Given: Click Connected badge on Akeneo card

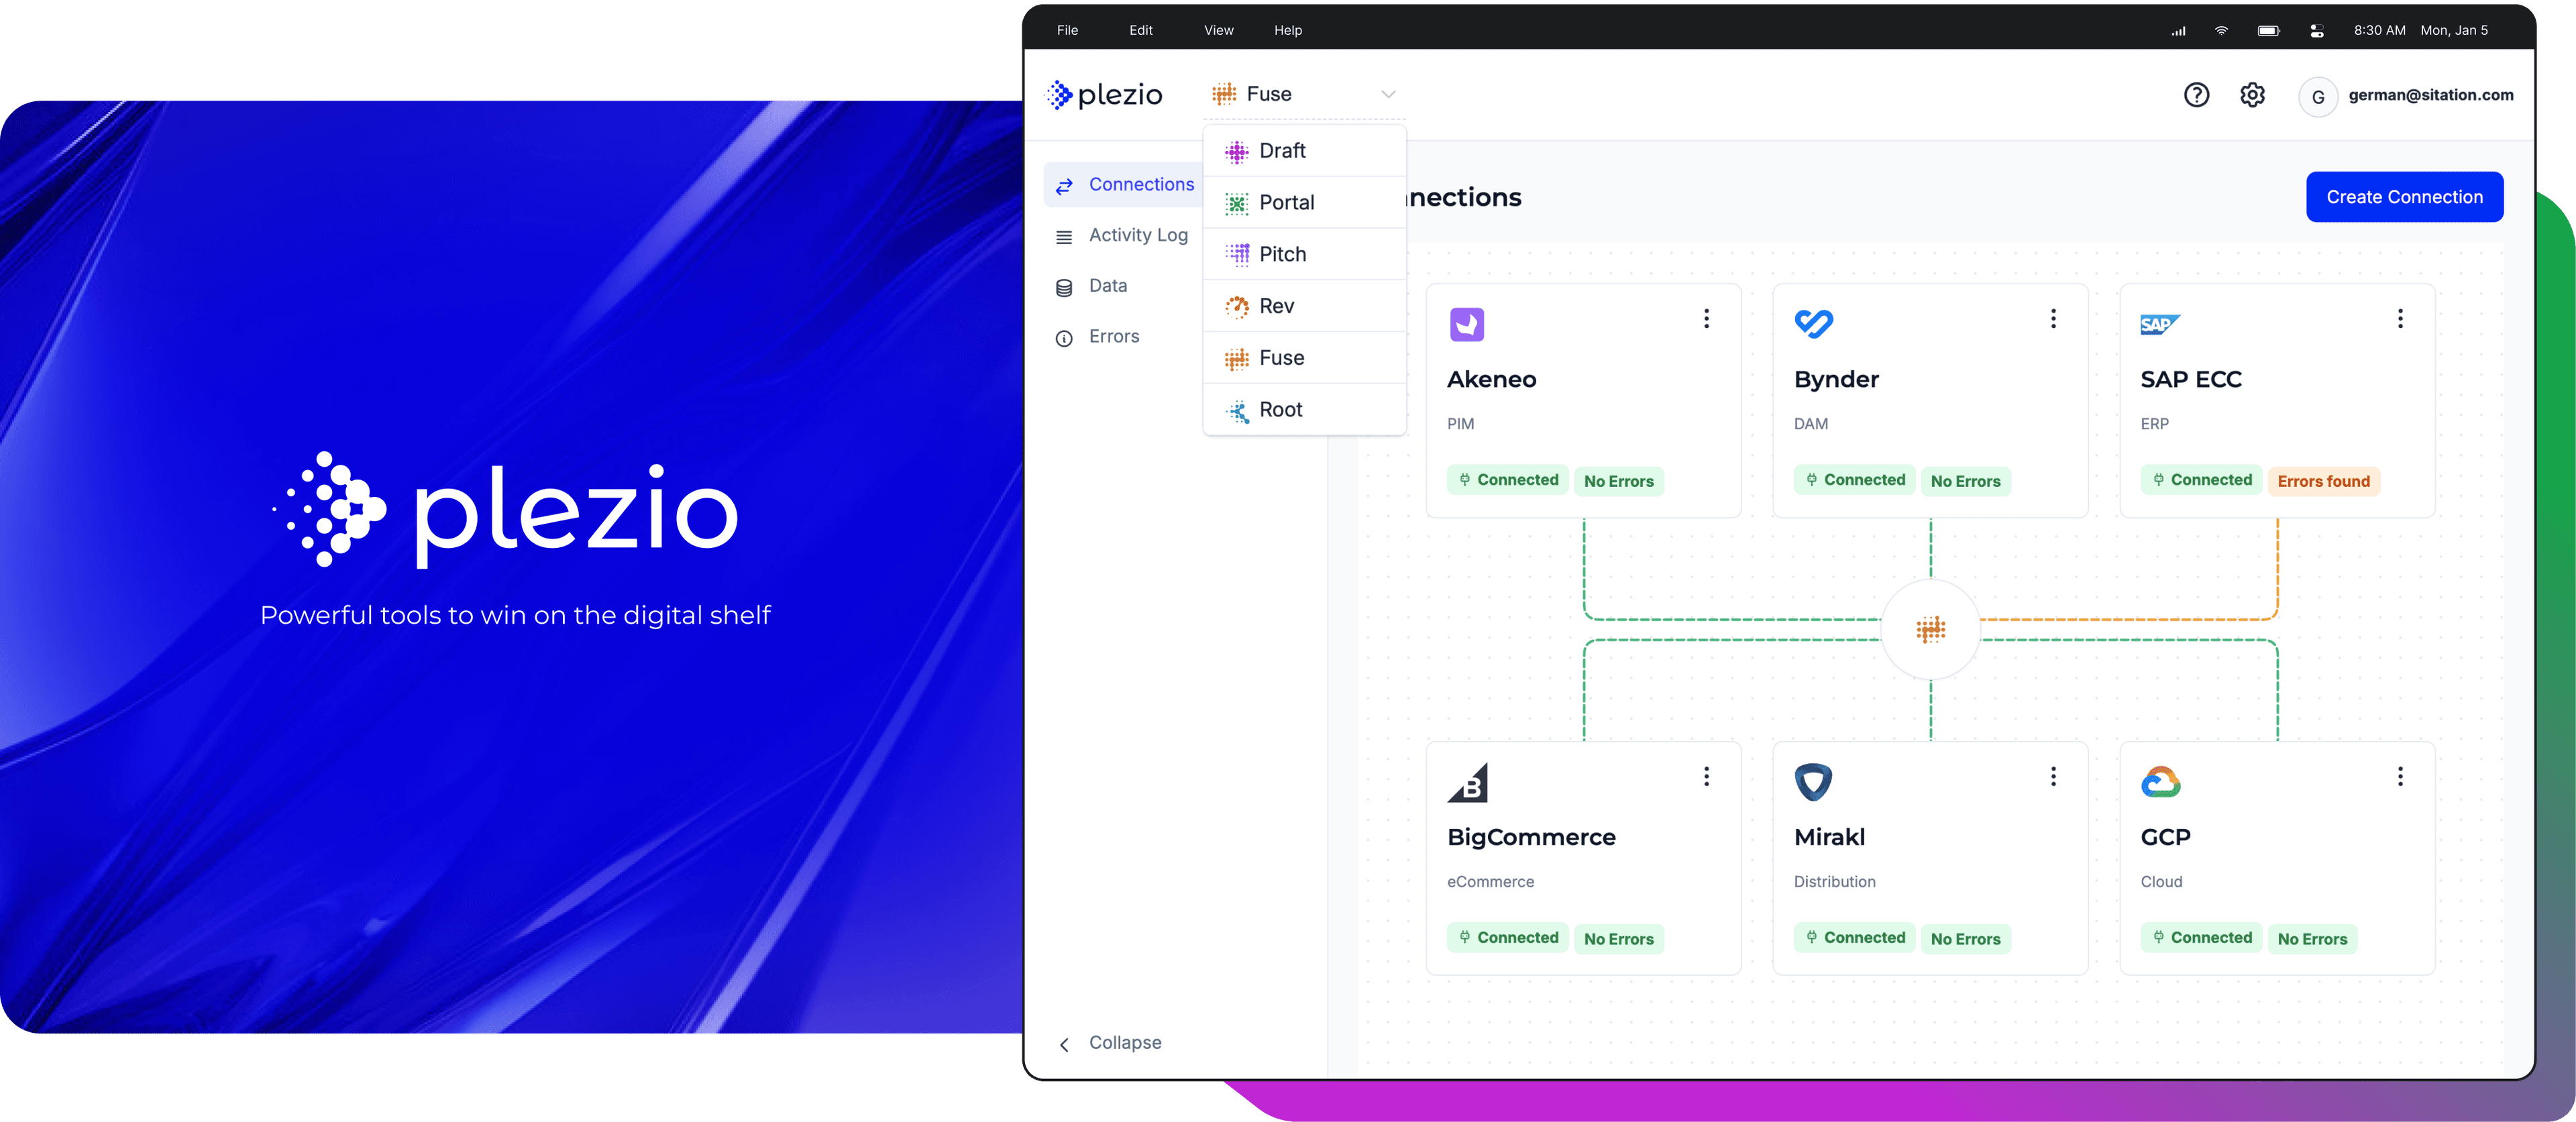Looking at the screenshot, I should (x=1507, y=480).
